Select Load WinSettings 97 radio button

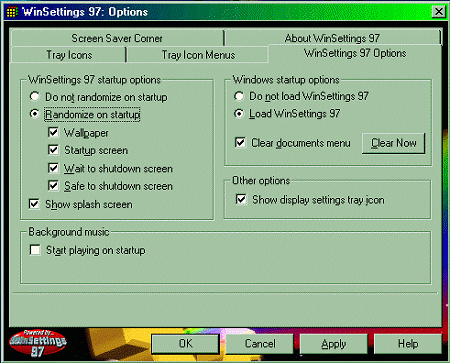tap(239, 114)
